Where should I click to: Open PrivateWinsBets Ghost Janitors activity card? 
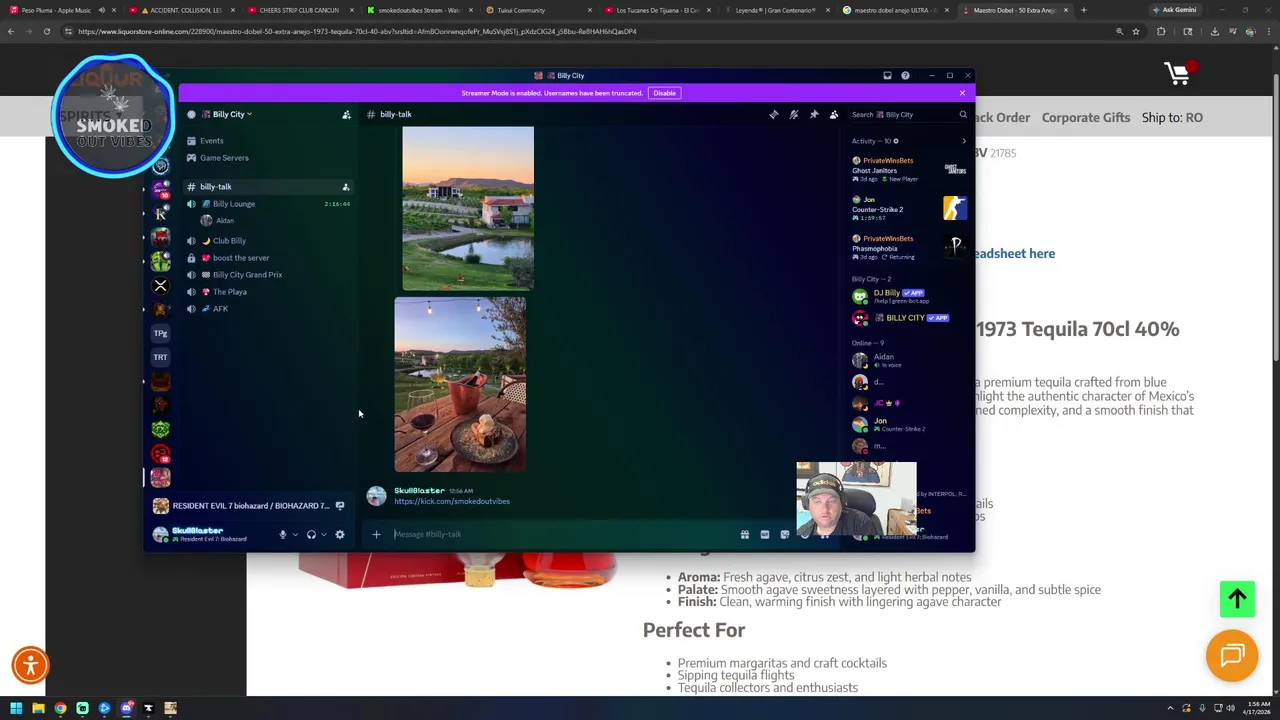908,170
